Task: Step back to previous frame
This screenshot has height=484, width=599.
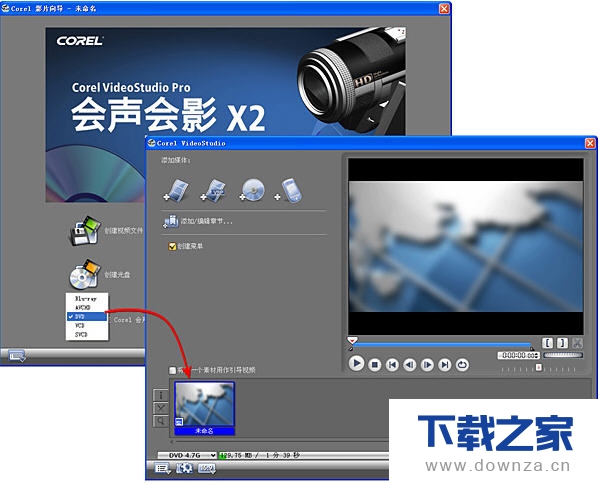Action: (410, 365)
